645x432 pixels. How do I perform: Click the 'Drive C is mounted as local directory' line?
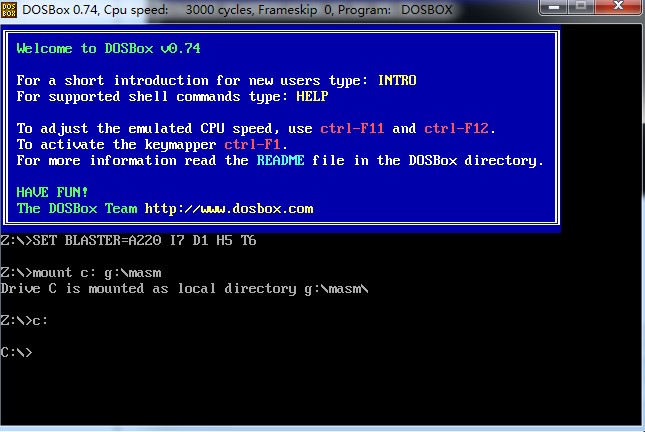click(x=184, y=288)
